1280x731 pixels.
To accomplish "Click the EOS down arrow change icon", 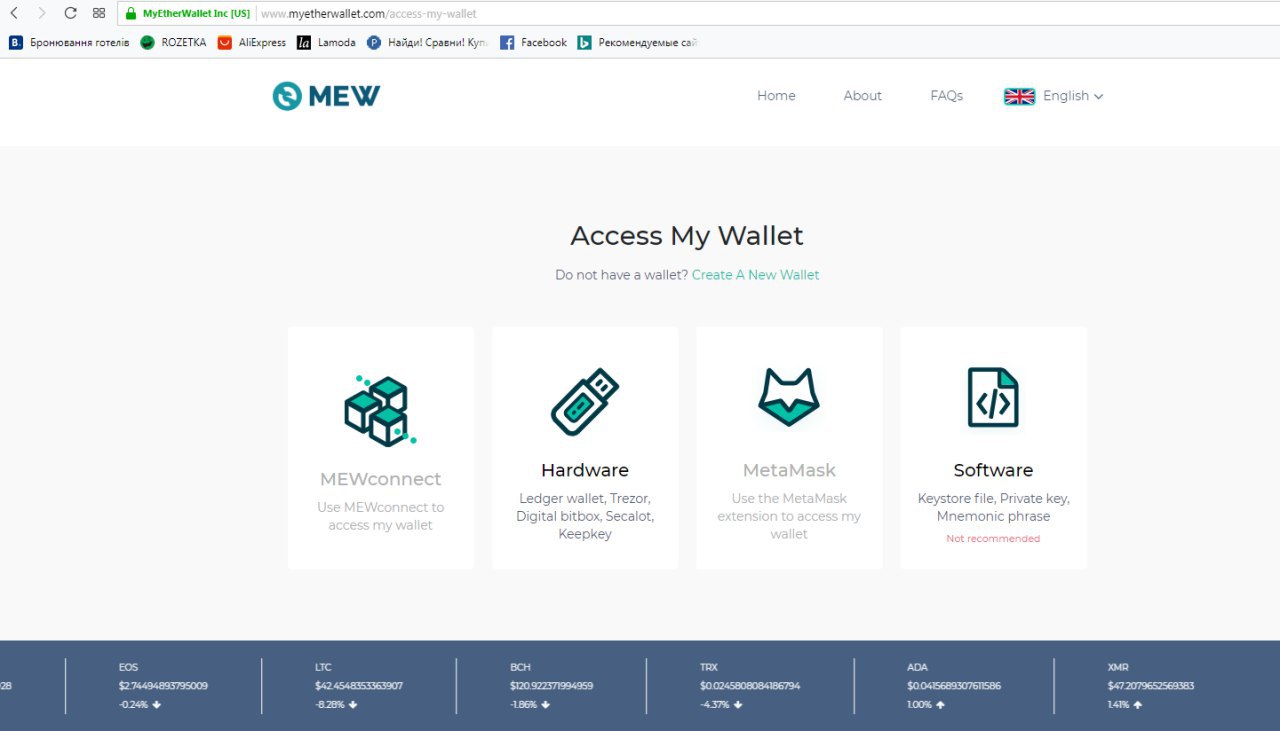I will (157, 705).
